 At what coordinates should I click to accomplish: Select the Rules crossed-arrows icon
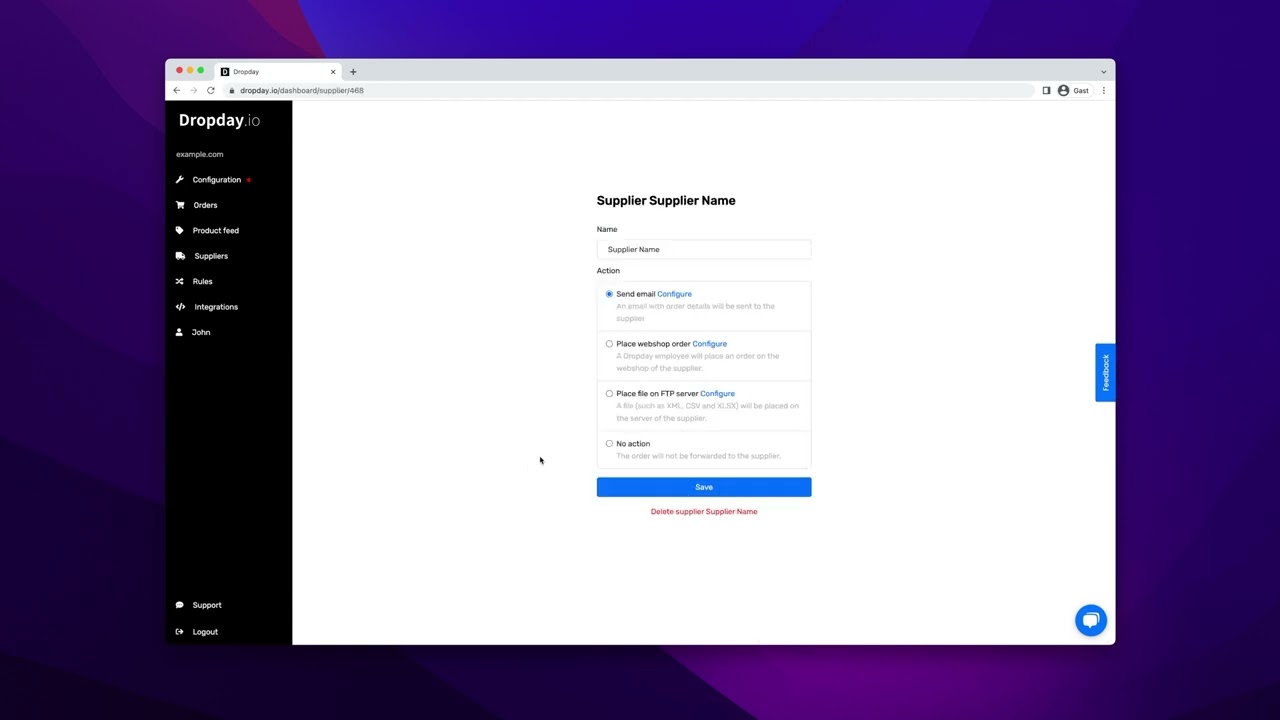pos(181,281)
